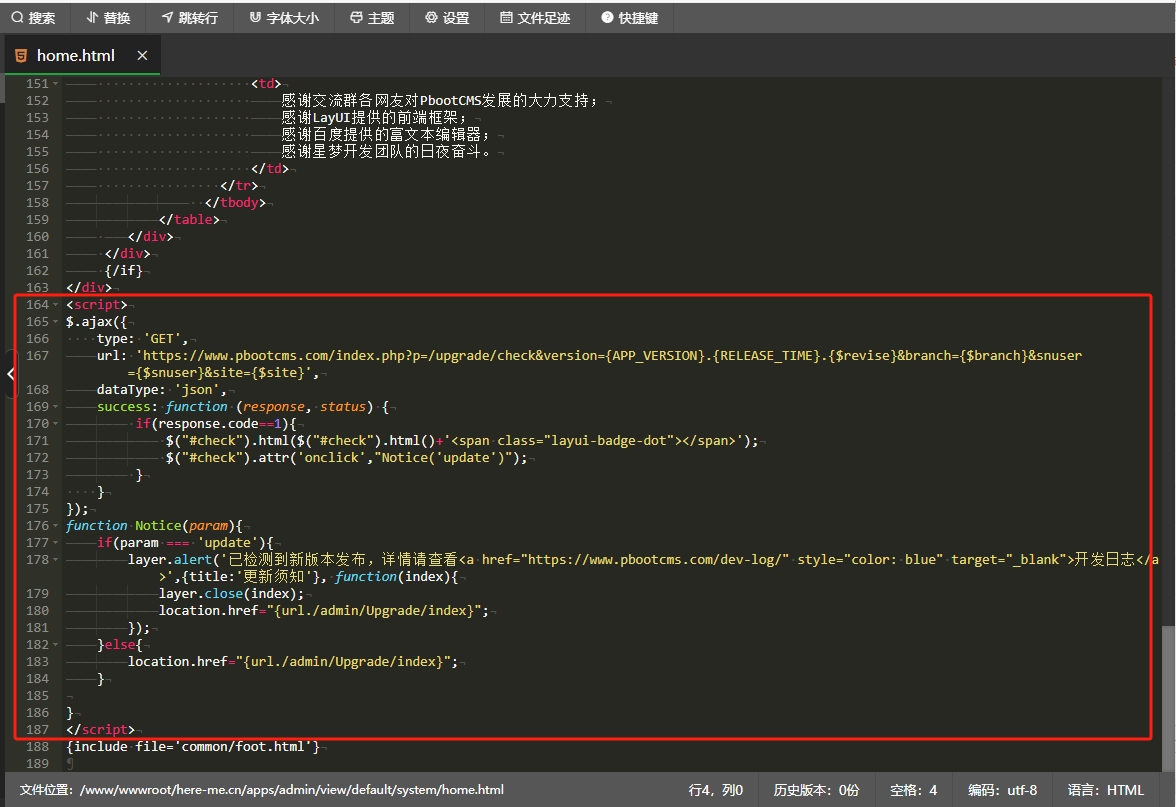Click dataType: 'json' line
The image size is (1176, 807).
pyautogui.click(x=161, y=389)
